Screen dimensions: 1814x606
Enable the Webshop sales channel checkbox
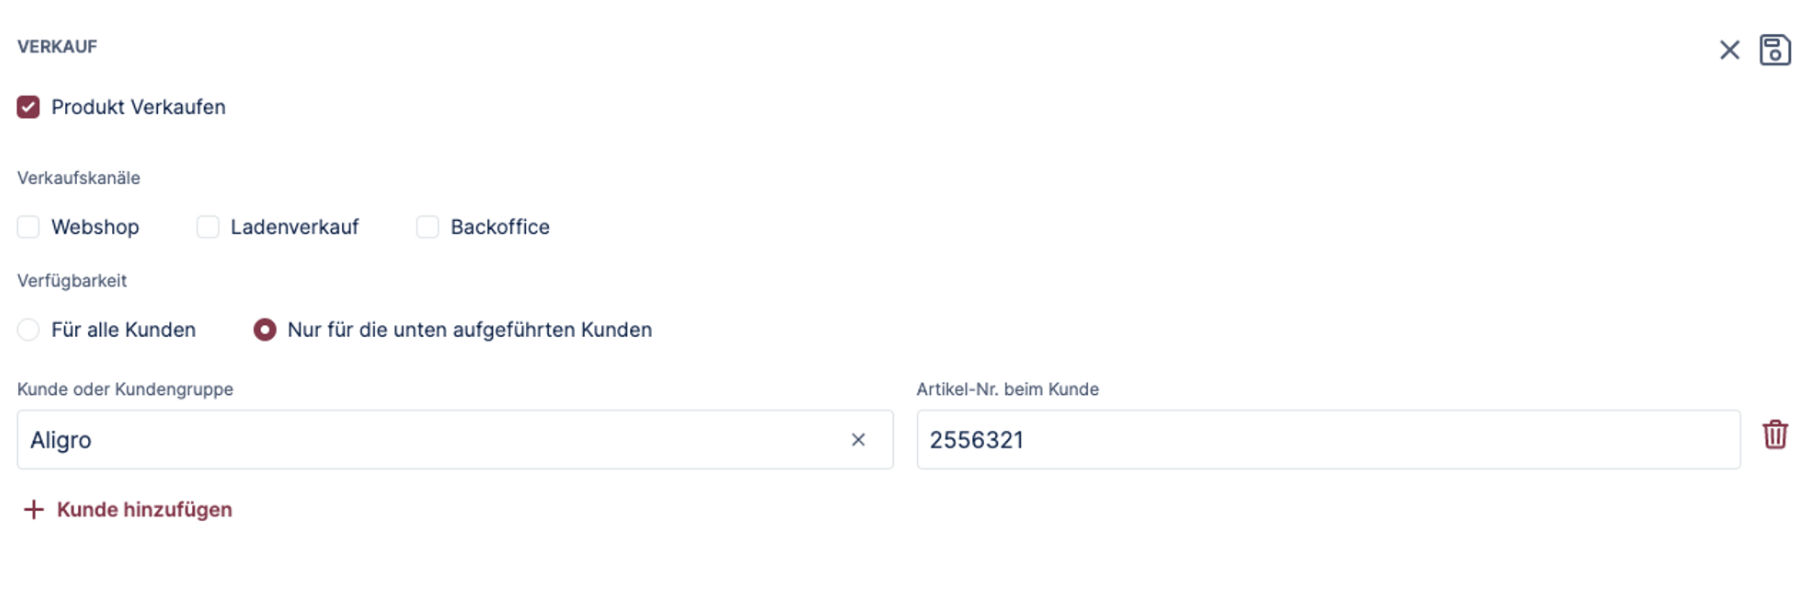(28, 227)
